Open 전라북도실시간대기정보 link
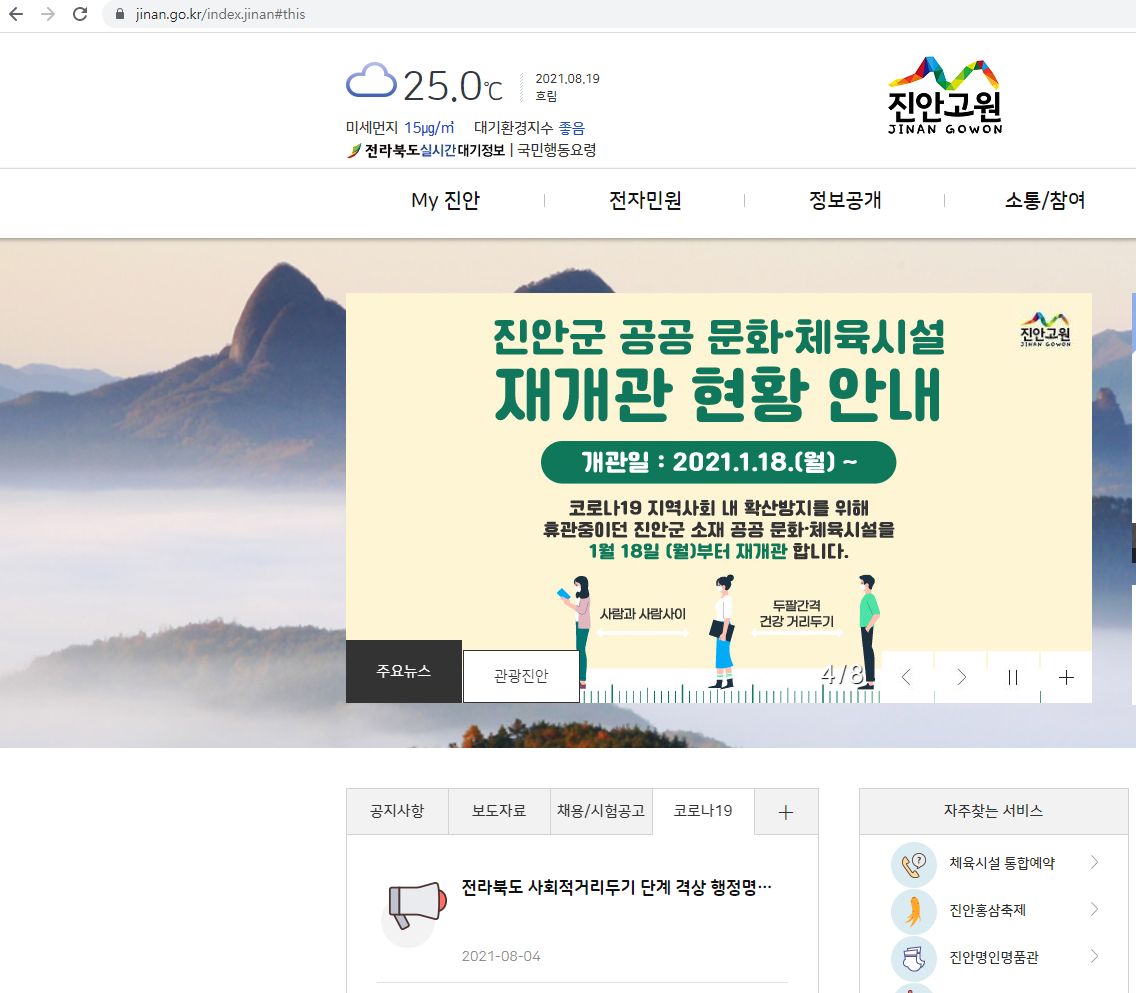Screen dimensions: 1136x993 click(x=435, y=150)
